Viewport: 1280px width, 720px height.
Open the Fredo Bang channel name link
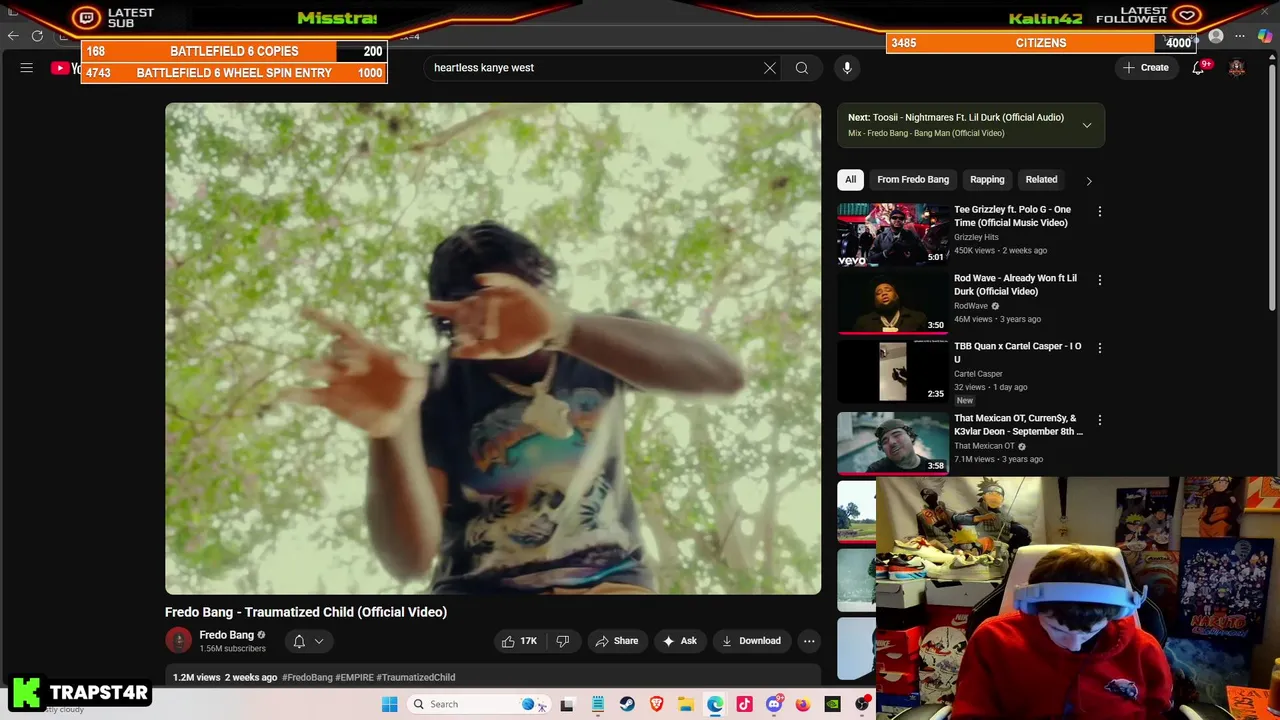226,635
